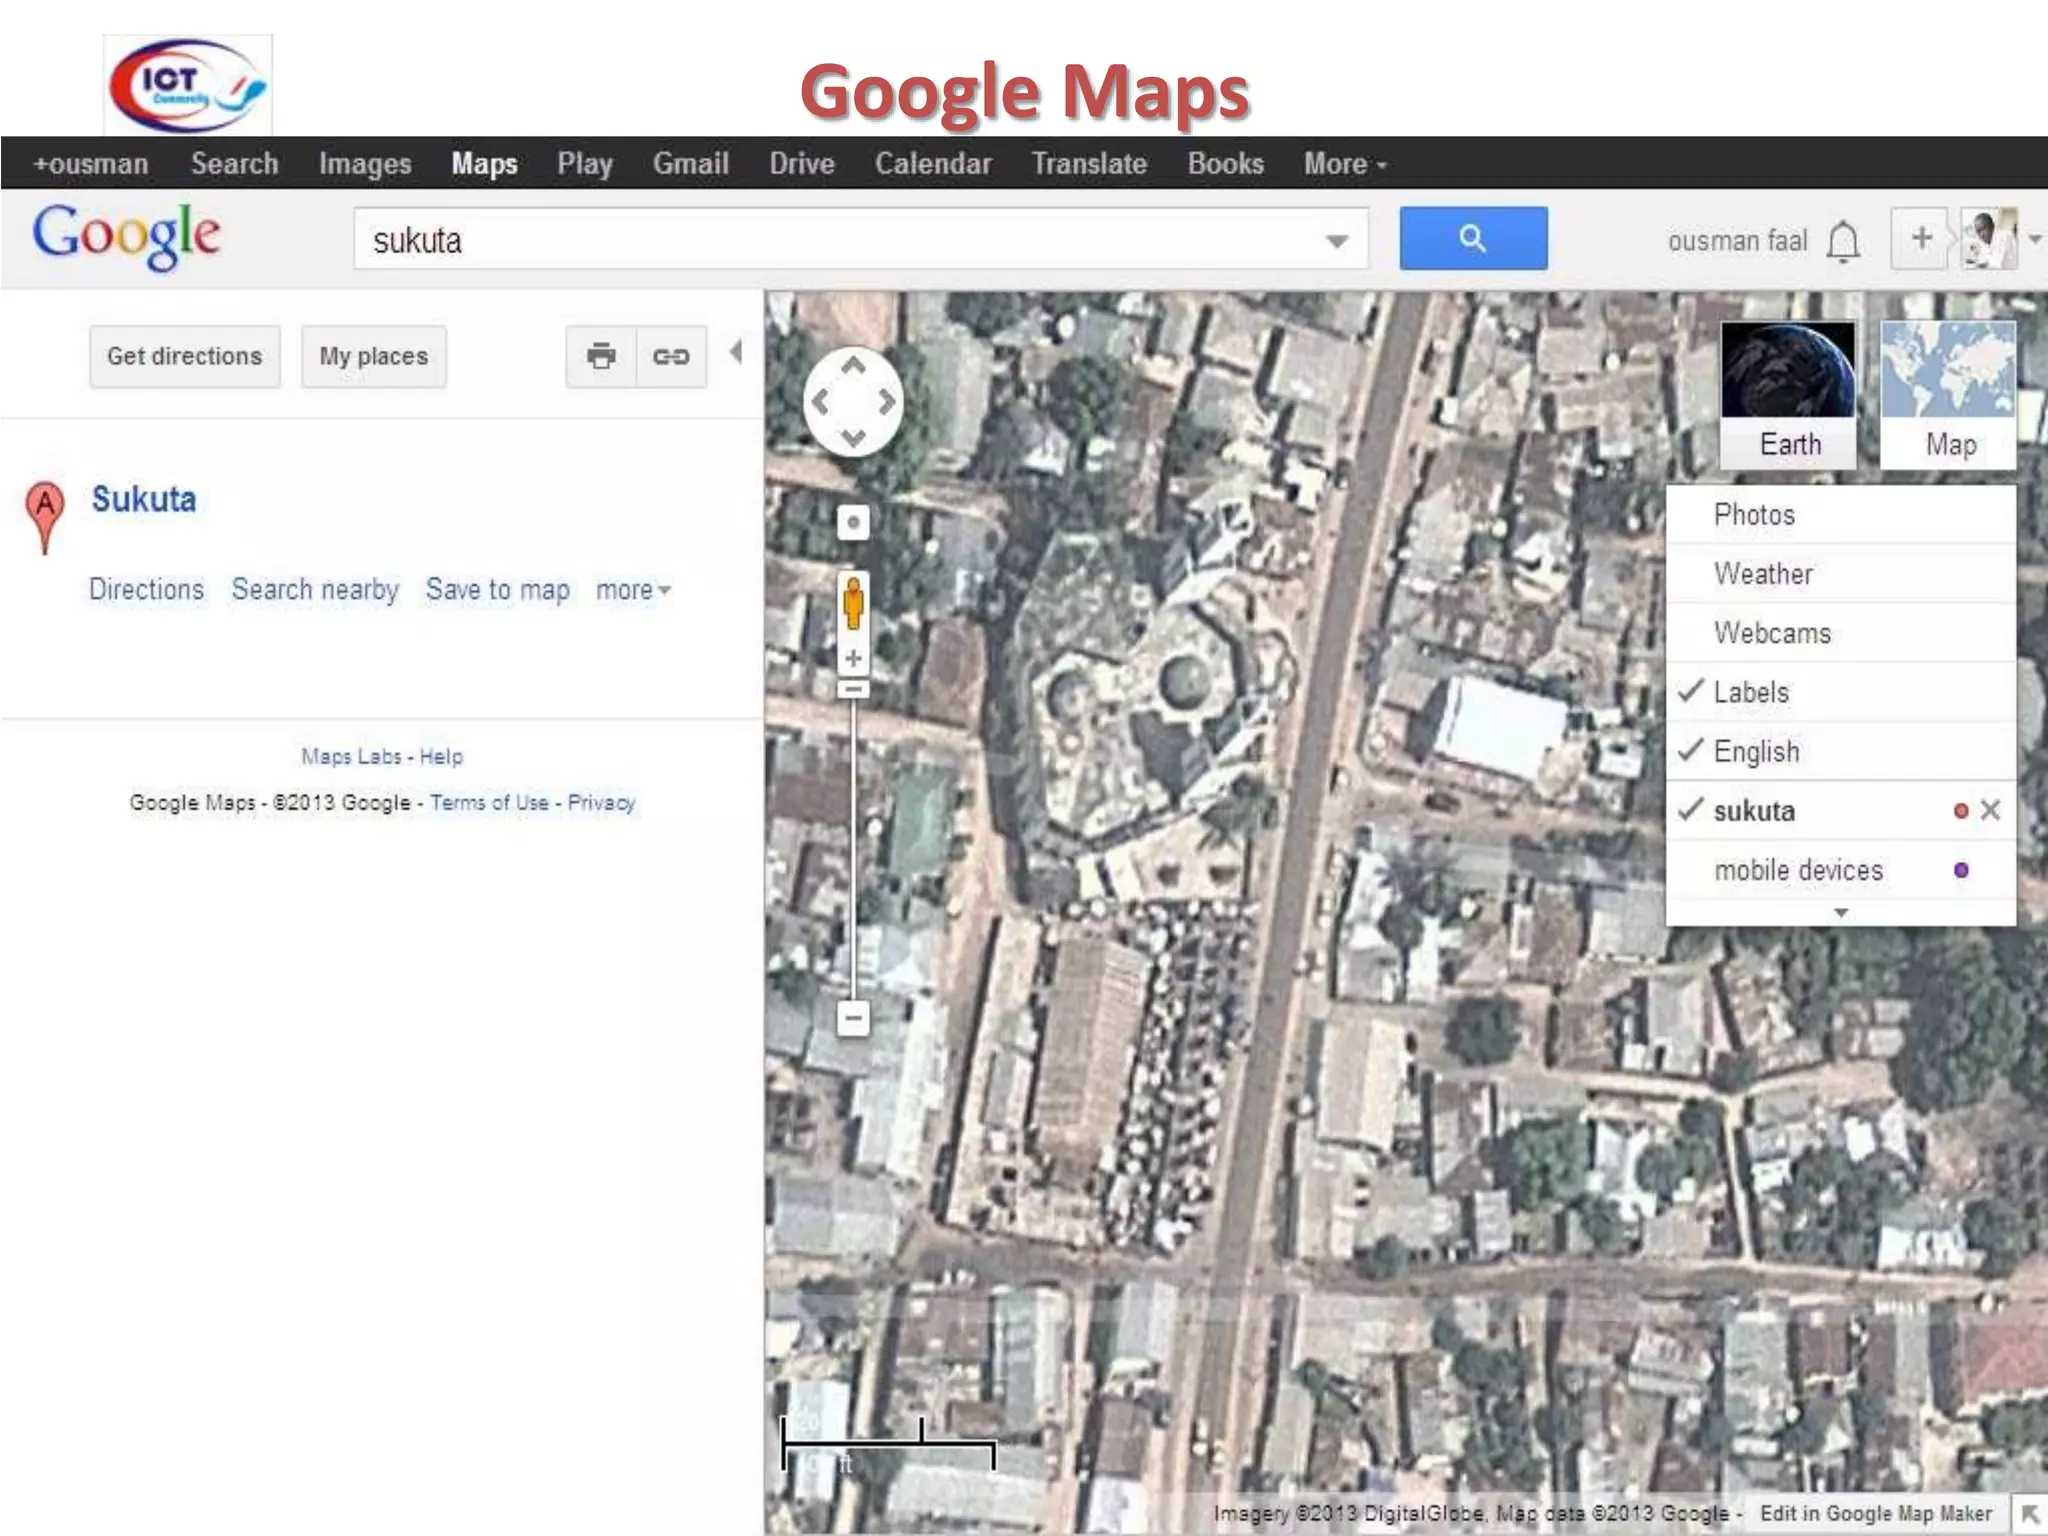Open the Terms of Use link

coord(490,802)
